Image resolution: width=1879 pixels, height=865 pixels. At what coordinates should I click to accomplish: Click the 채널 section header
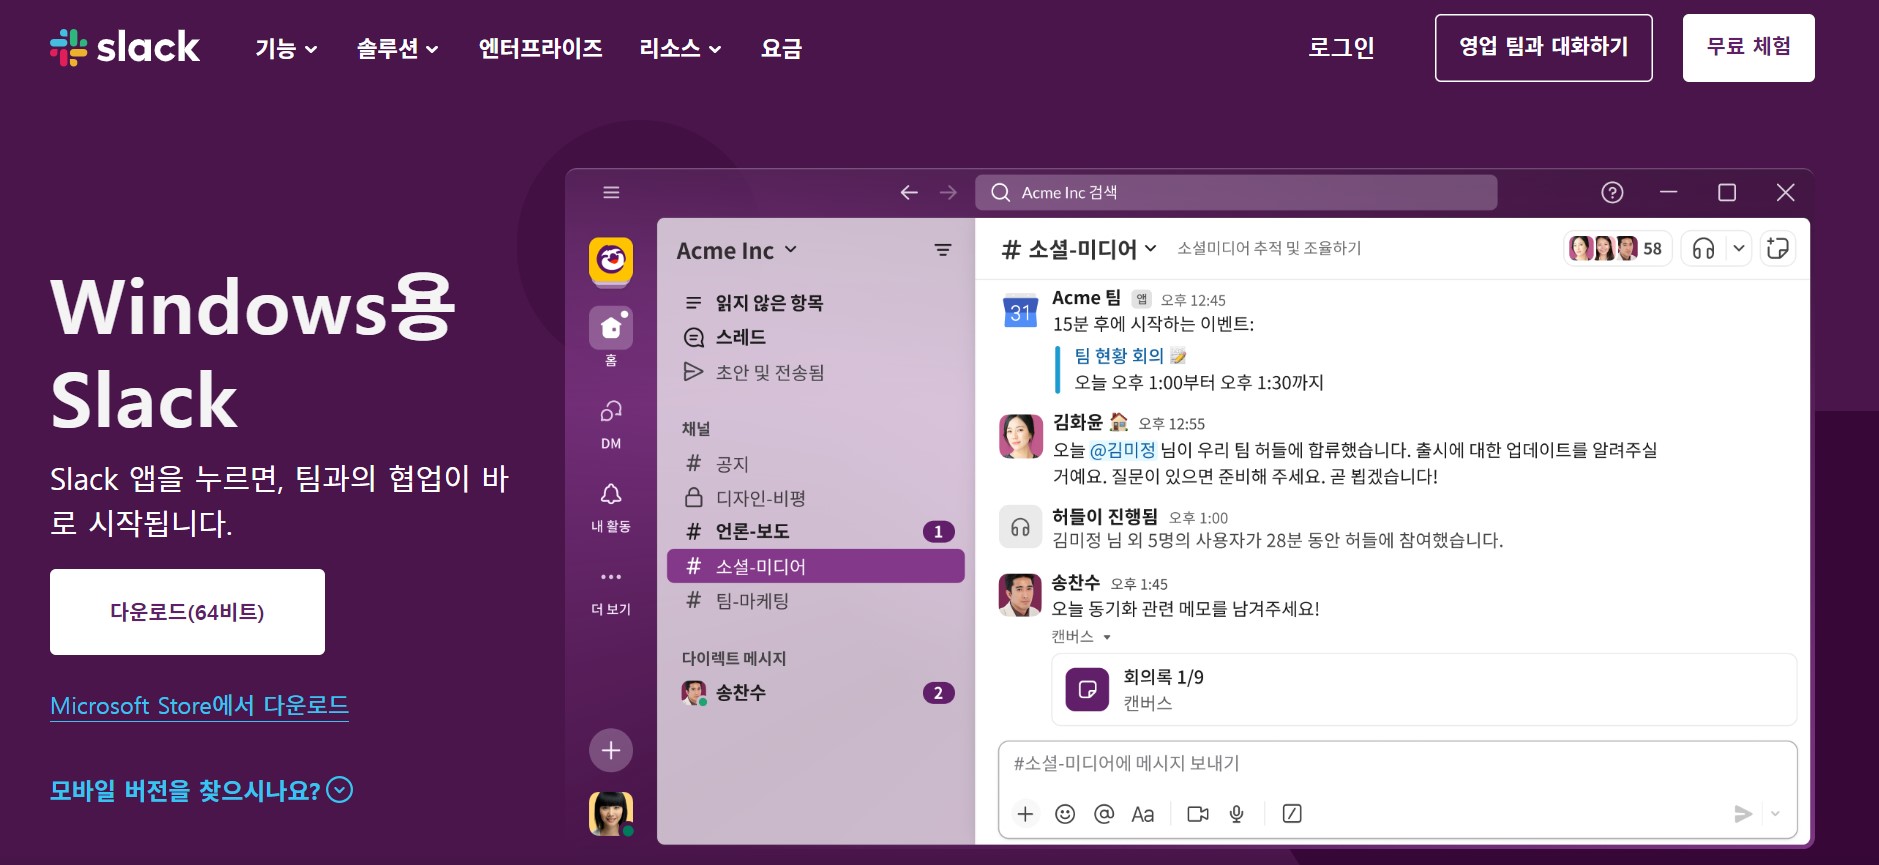[696, 429]
